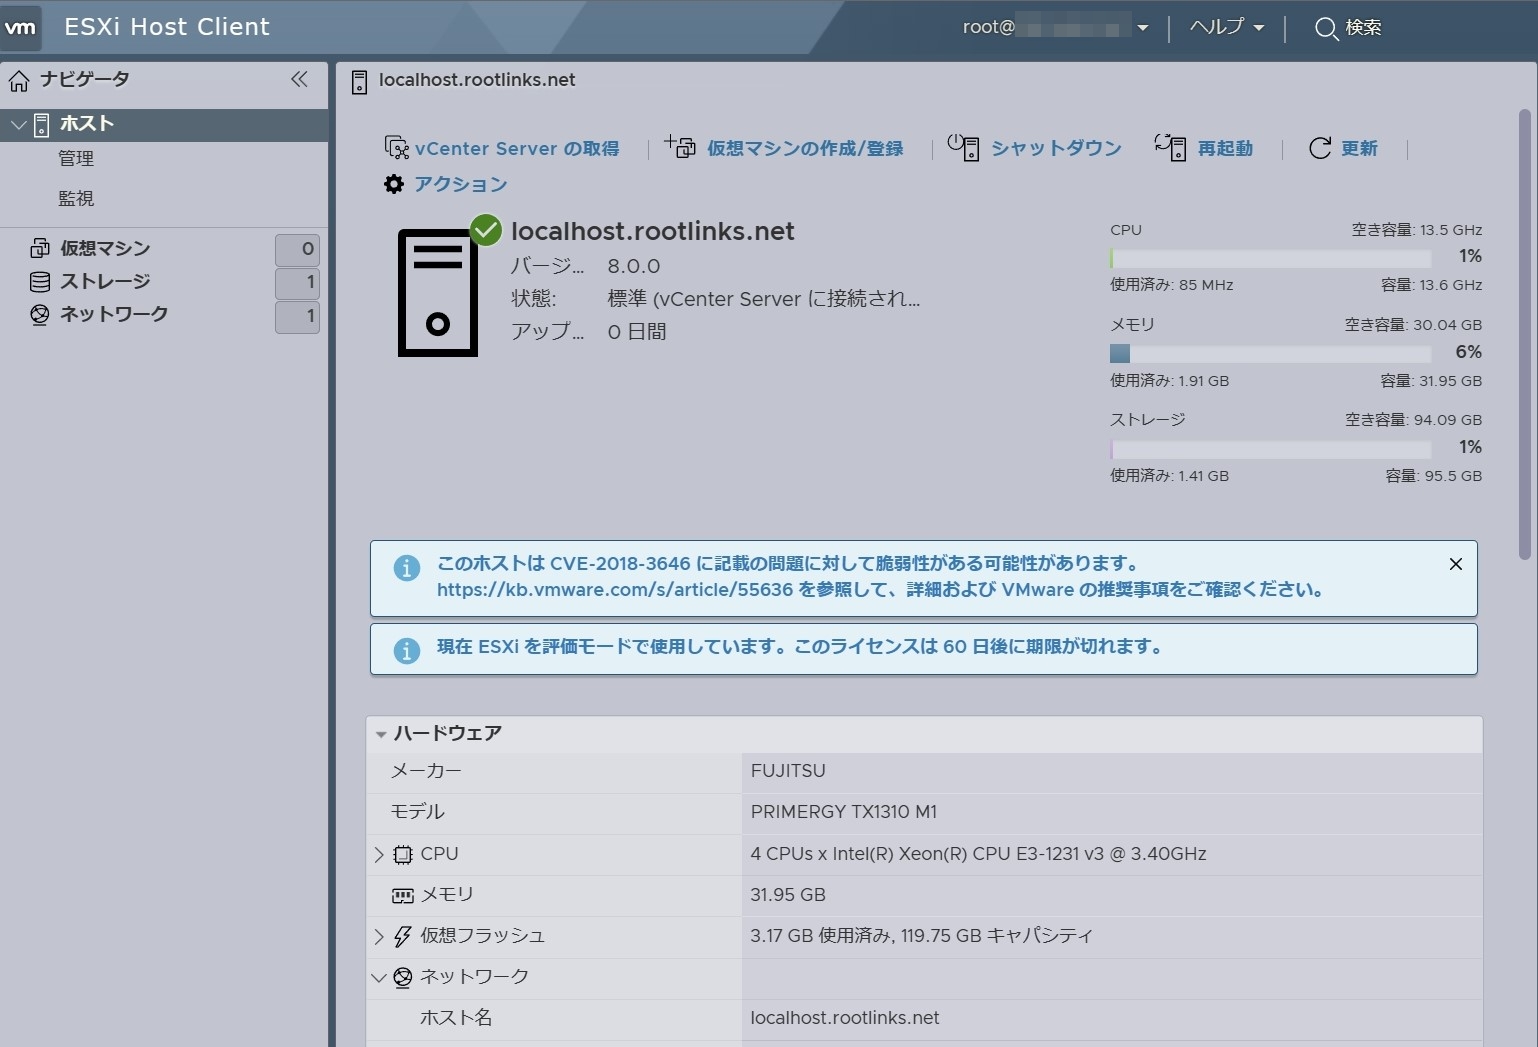The image size is (1538, 1047).
Task: Dismiss the CVE-2018-3646 warning banner
Action: point(1456,564)
